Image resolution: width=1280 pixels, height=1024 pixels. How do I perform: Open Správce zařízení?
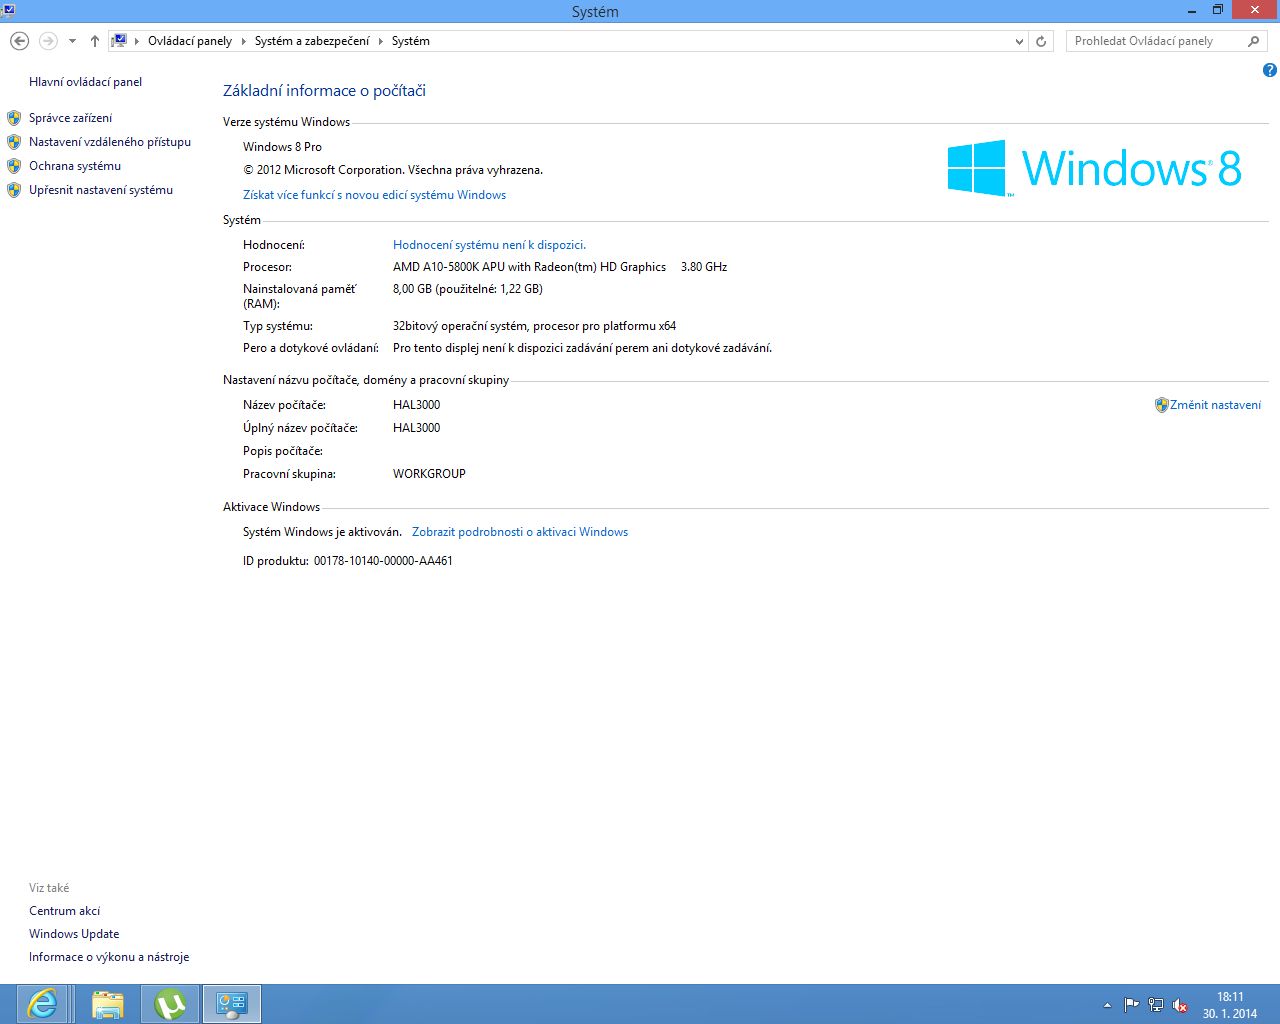[x=70, y=118]
